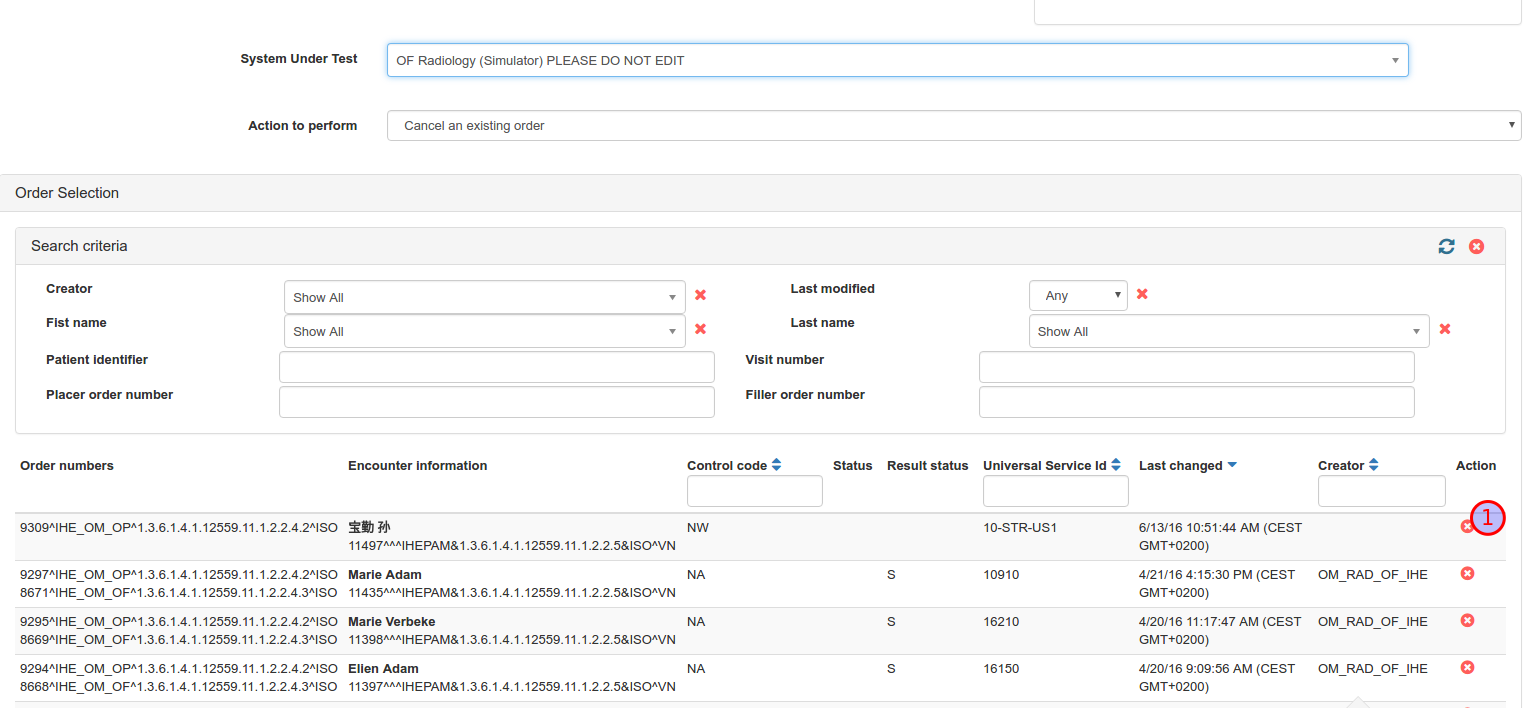Open the Action to perform dropdown
The width and height of the screenshot is (1532, 708).
pos(953,126)
